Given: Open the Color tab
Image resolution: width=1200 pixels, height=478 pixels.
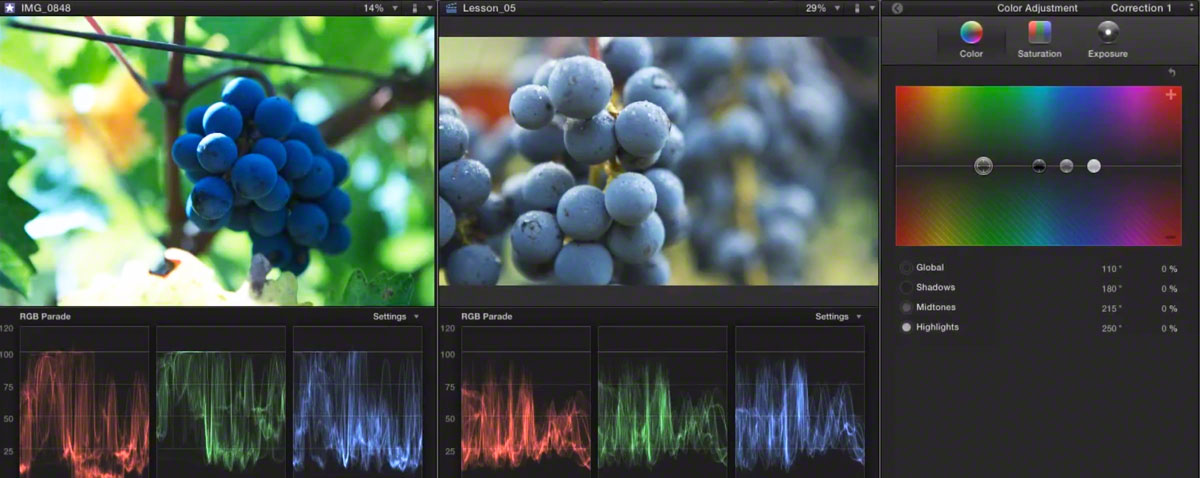Looking at the screenshot, I should pyautogui.click(x=971, y=39).
